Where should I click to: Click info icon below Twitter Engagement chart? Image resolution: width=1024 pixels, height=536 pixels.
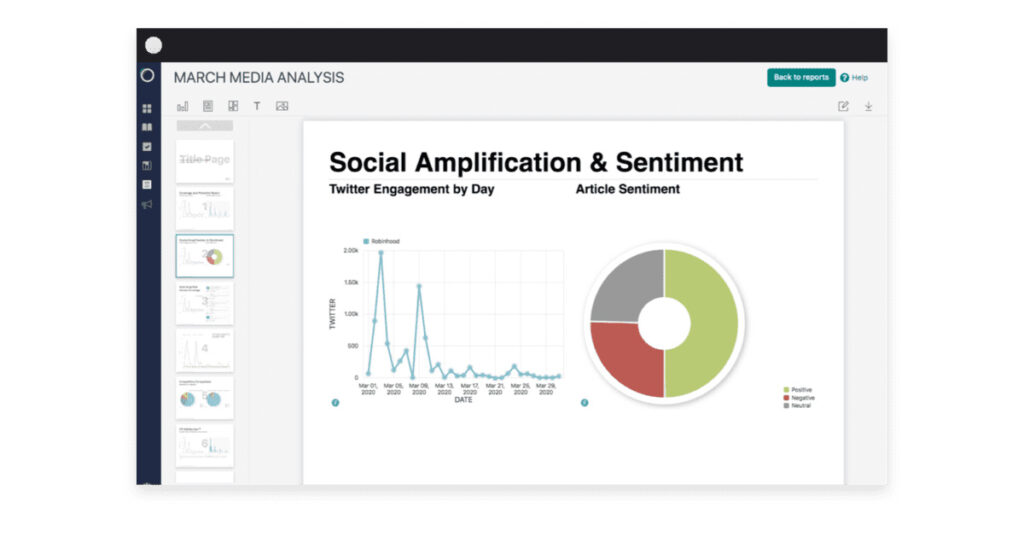coord(335,403)
